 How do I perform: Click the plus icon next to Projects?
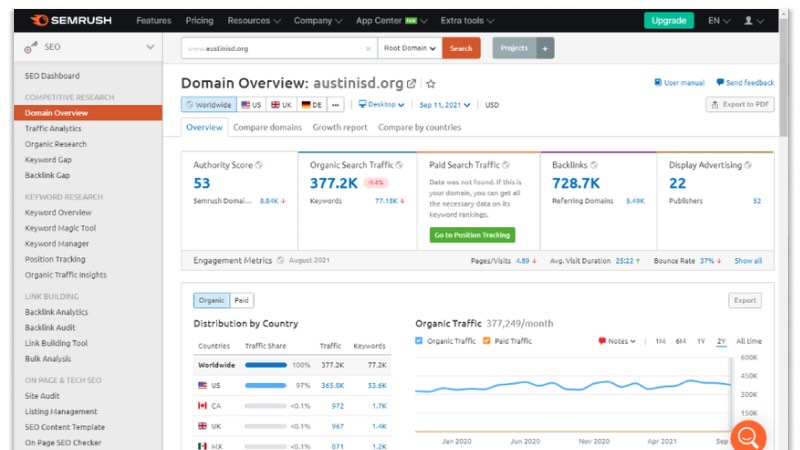[545, 48]
